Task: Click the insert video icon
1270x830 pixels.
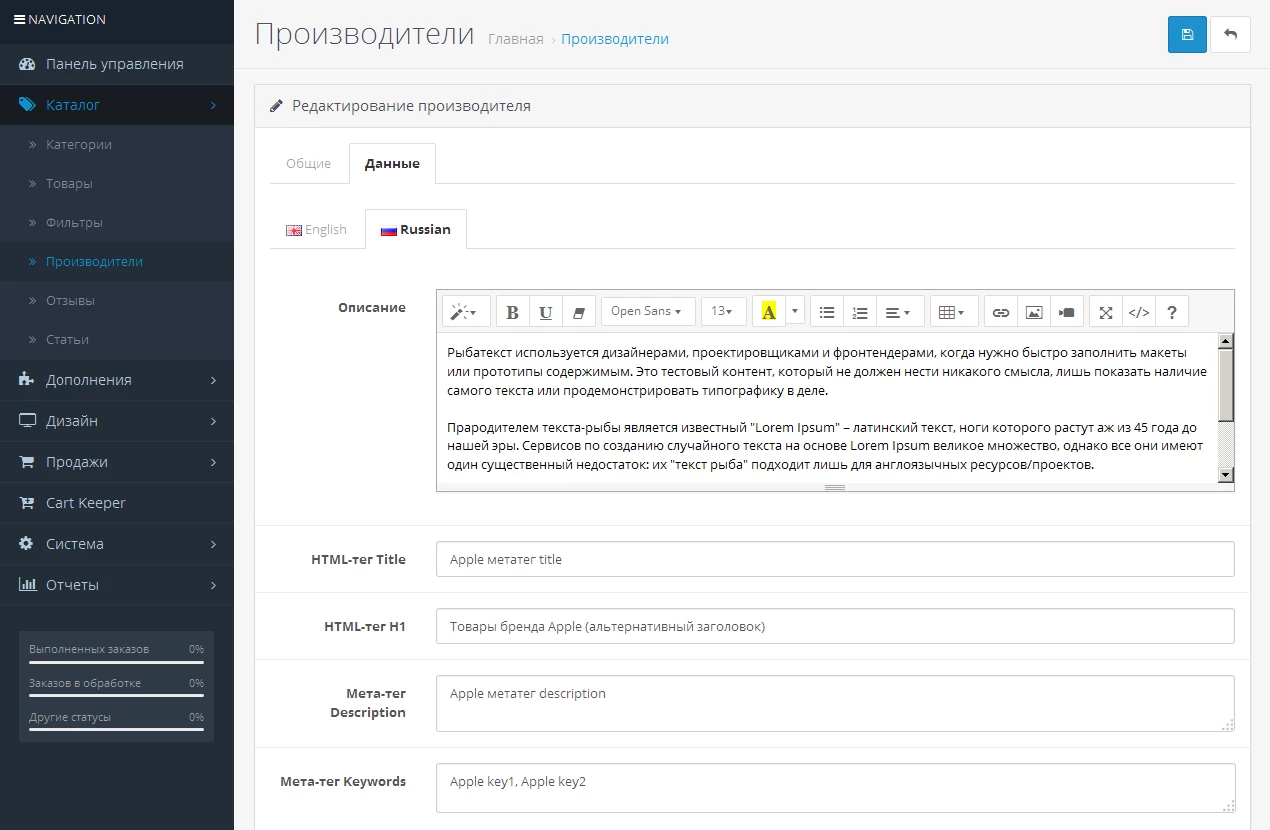Action: point(1067,312)
